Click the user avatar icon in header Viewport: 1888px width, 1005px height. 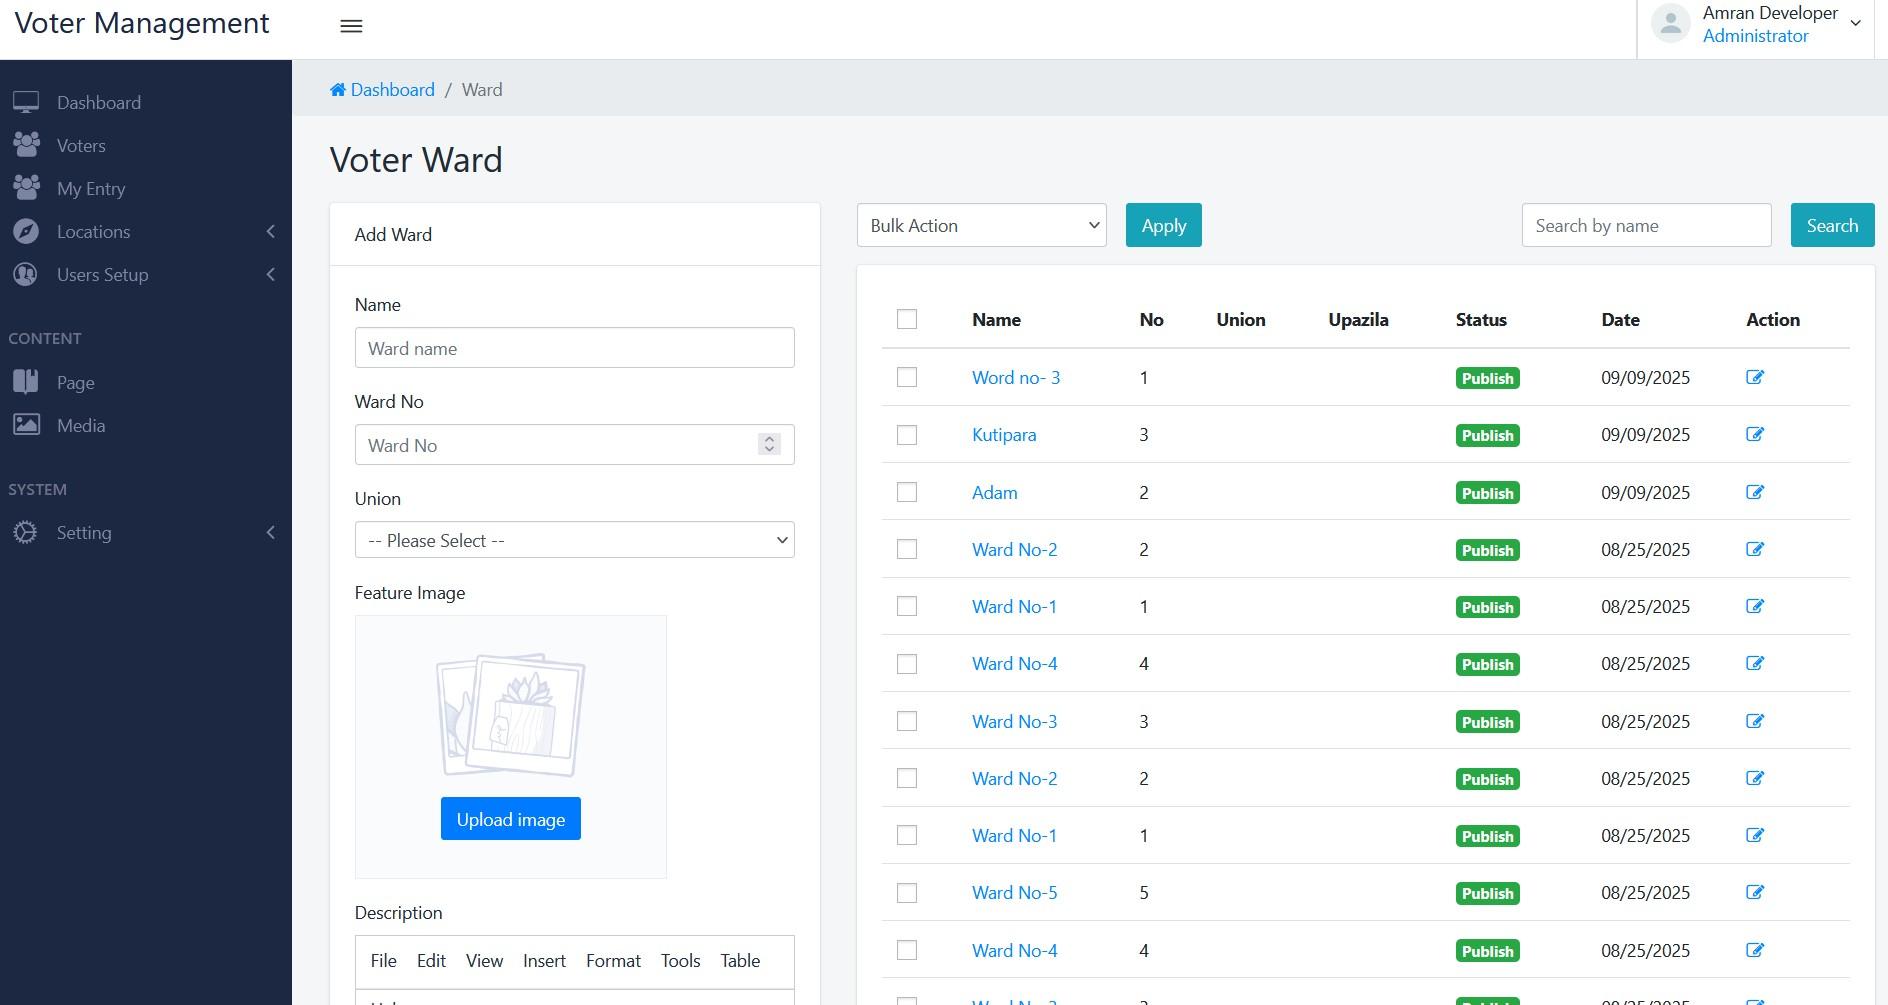pos(1670,24)
